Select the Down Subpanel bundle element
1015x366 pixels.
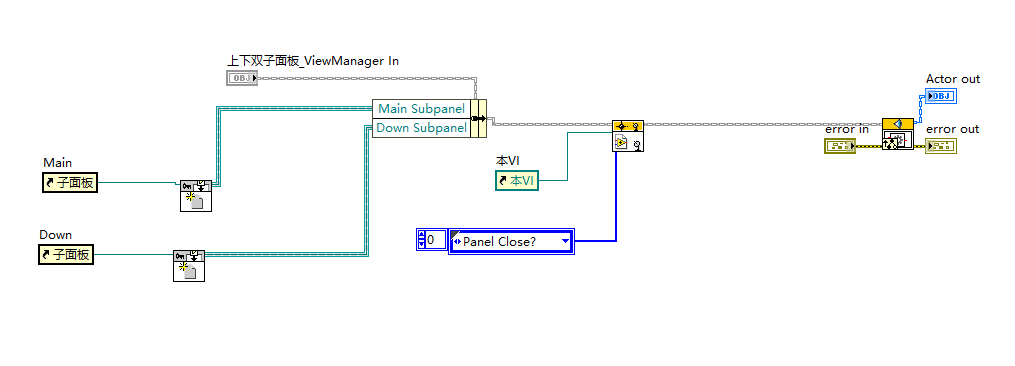click(421, 128)
